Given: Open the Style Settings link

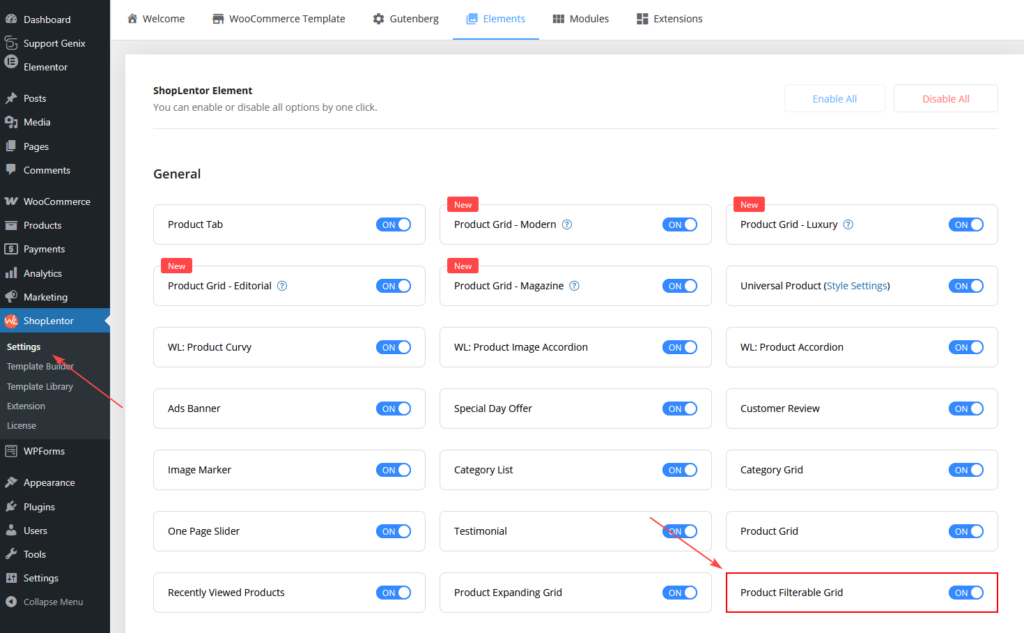Looking at the screenshot, I should tap(855, 286).
